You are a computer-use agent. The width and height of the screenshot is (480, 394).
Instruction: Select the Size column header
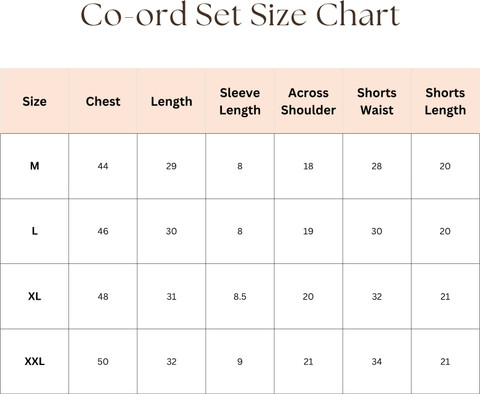[34, 101]
